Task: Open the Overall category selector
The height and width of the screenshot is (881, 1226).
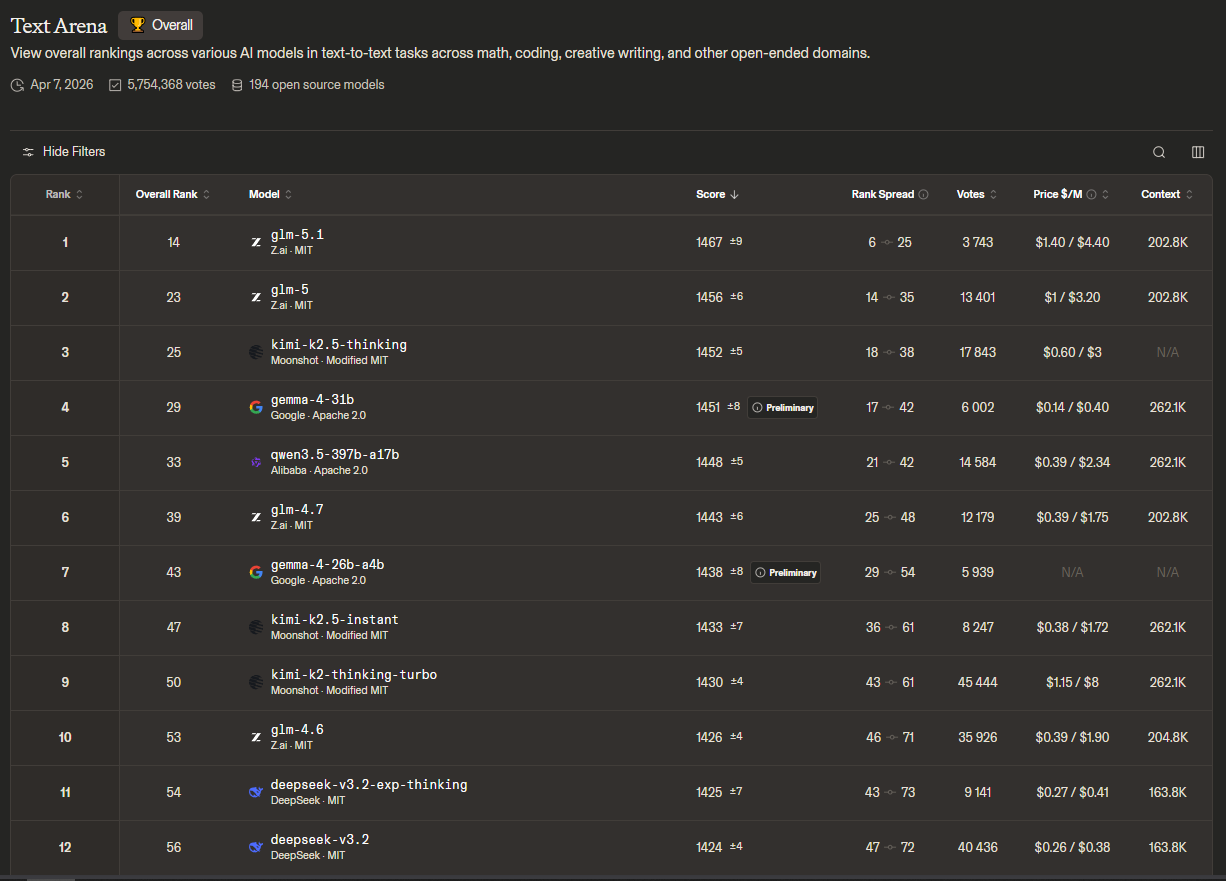Action: (x=161, y=25)
